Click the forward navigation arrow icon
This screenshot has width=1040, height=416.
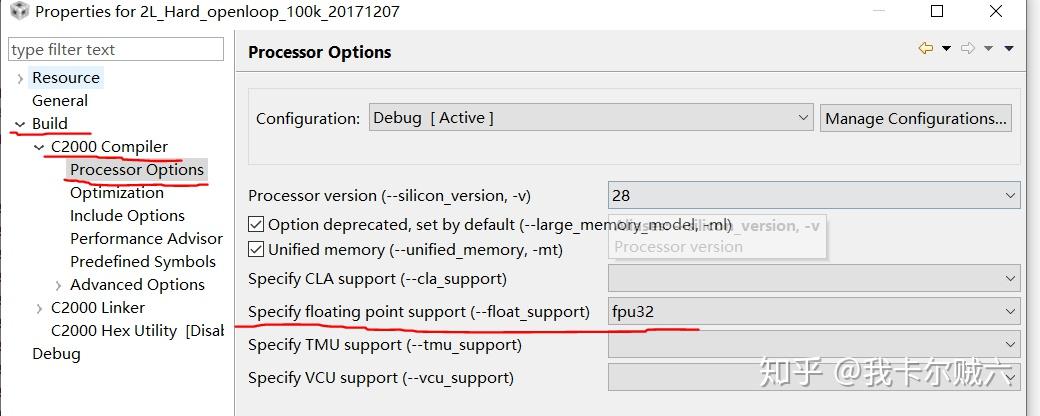tap(968, 49)
